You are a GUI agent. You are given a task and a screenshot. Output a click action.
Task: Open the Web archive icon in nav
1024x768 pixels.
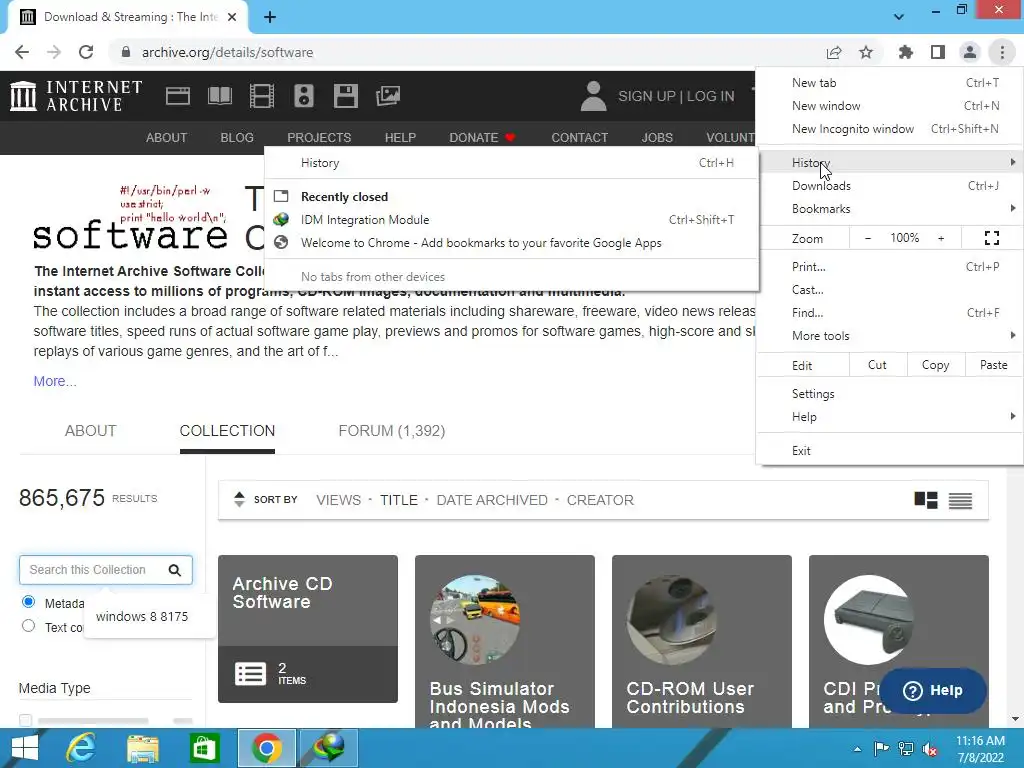coord(178,96)
